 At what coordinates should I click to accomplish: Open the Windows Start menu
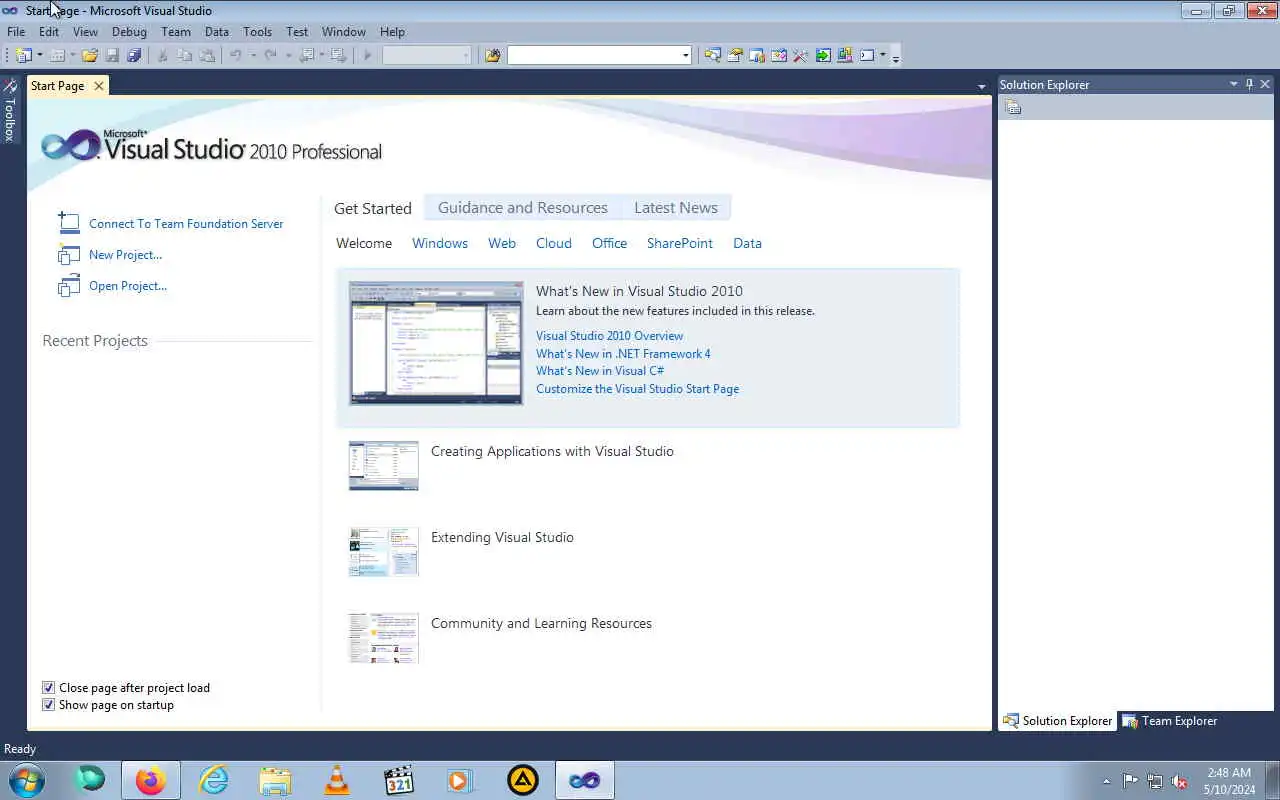click(x=26, y=780)
